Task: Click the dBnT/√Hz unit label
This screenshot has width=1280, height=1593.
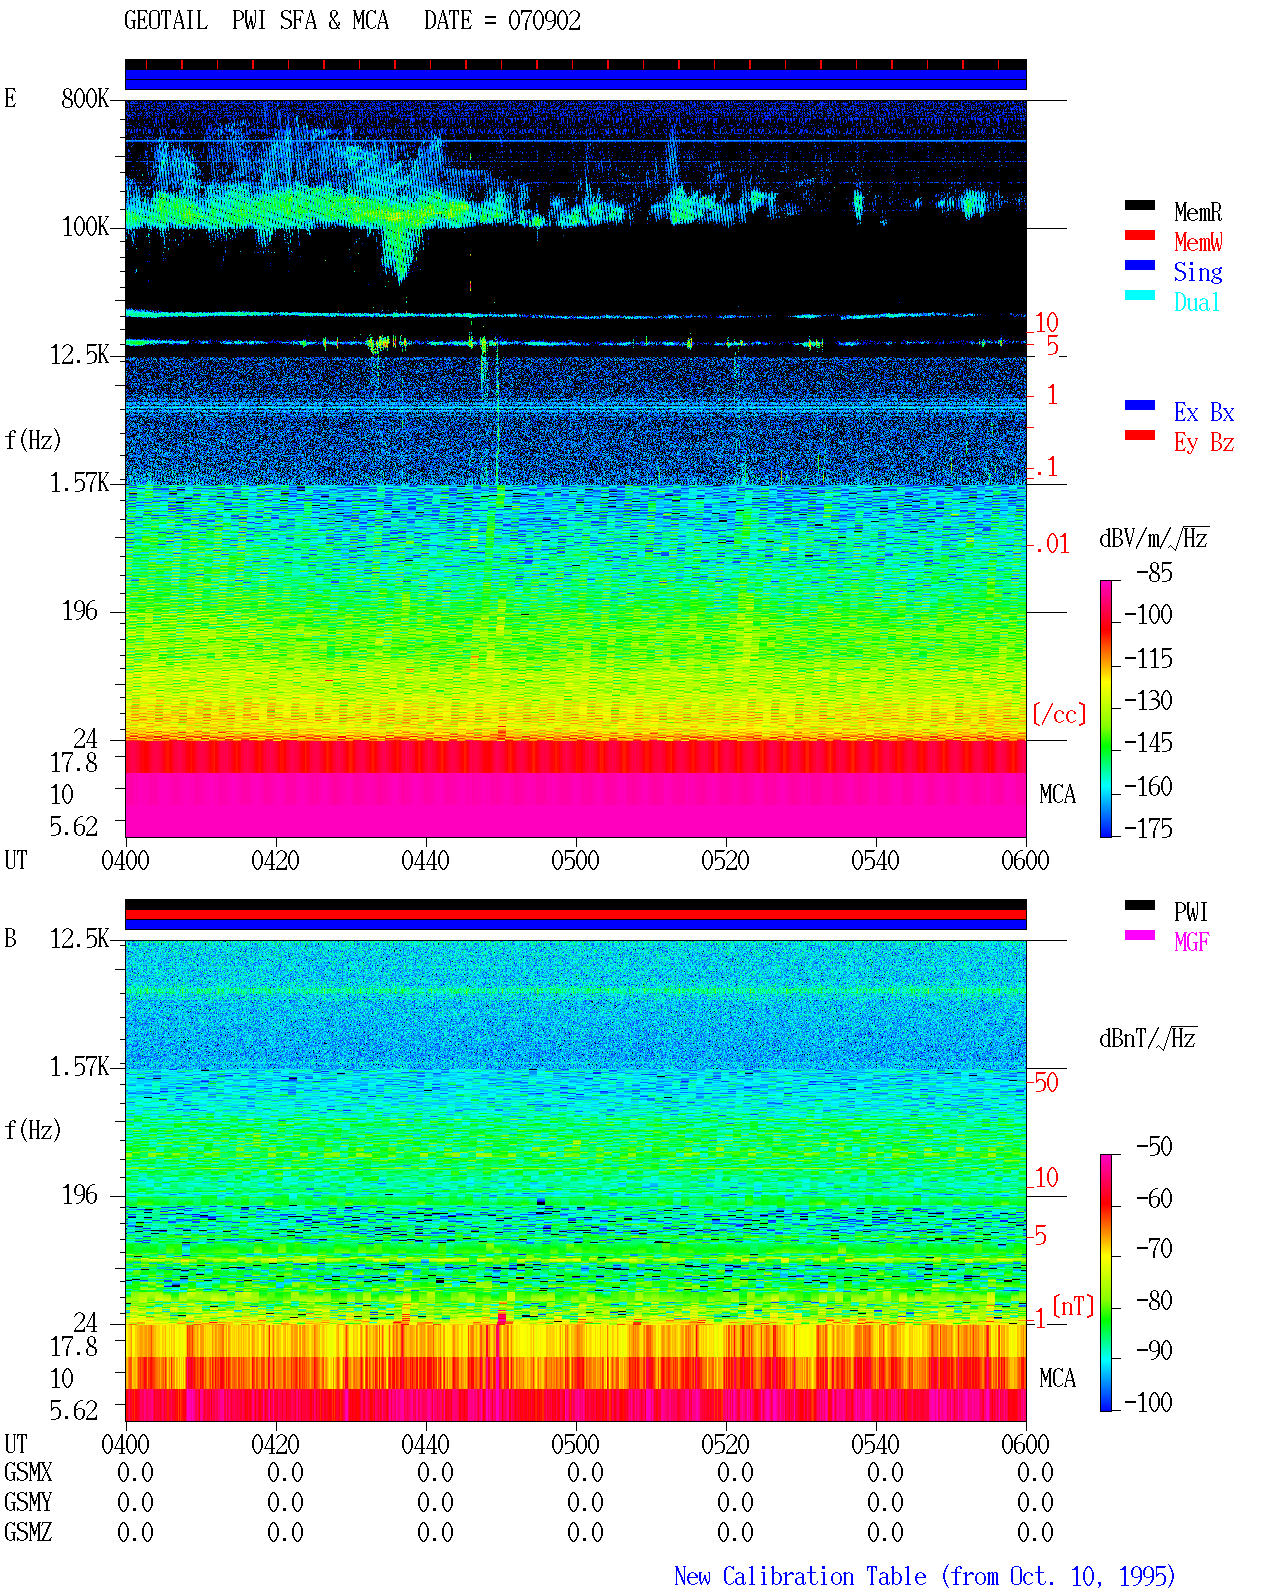Action: coord(1148,1038)
